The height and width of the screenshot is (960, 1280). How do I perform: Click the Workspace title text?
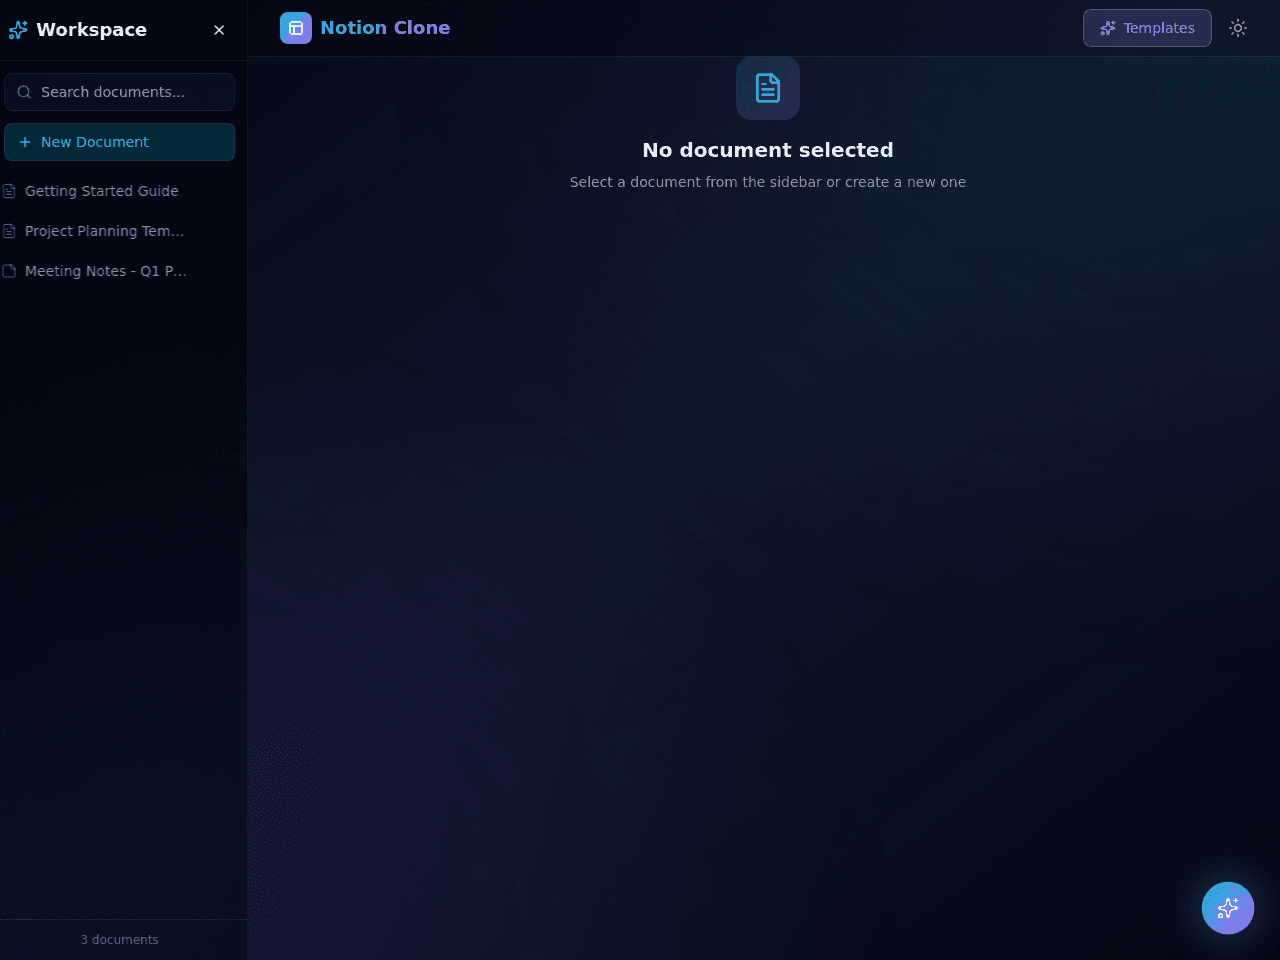[x=91, y=30]
